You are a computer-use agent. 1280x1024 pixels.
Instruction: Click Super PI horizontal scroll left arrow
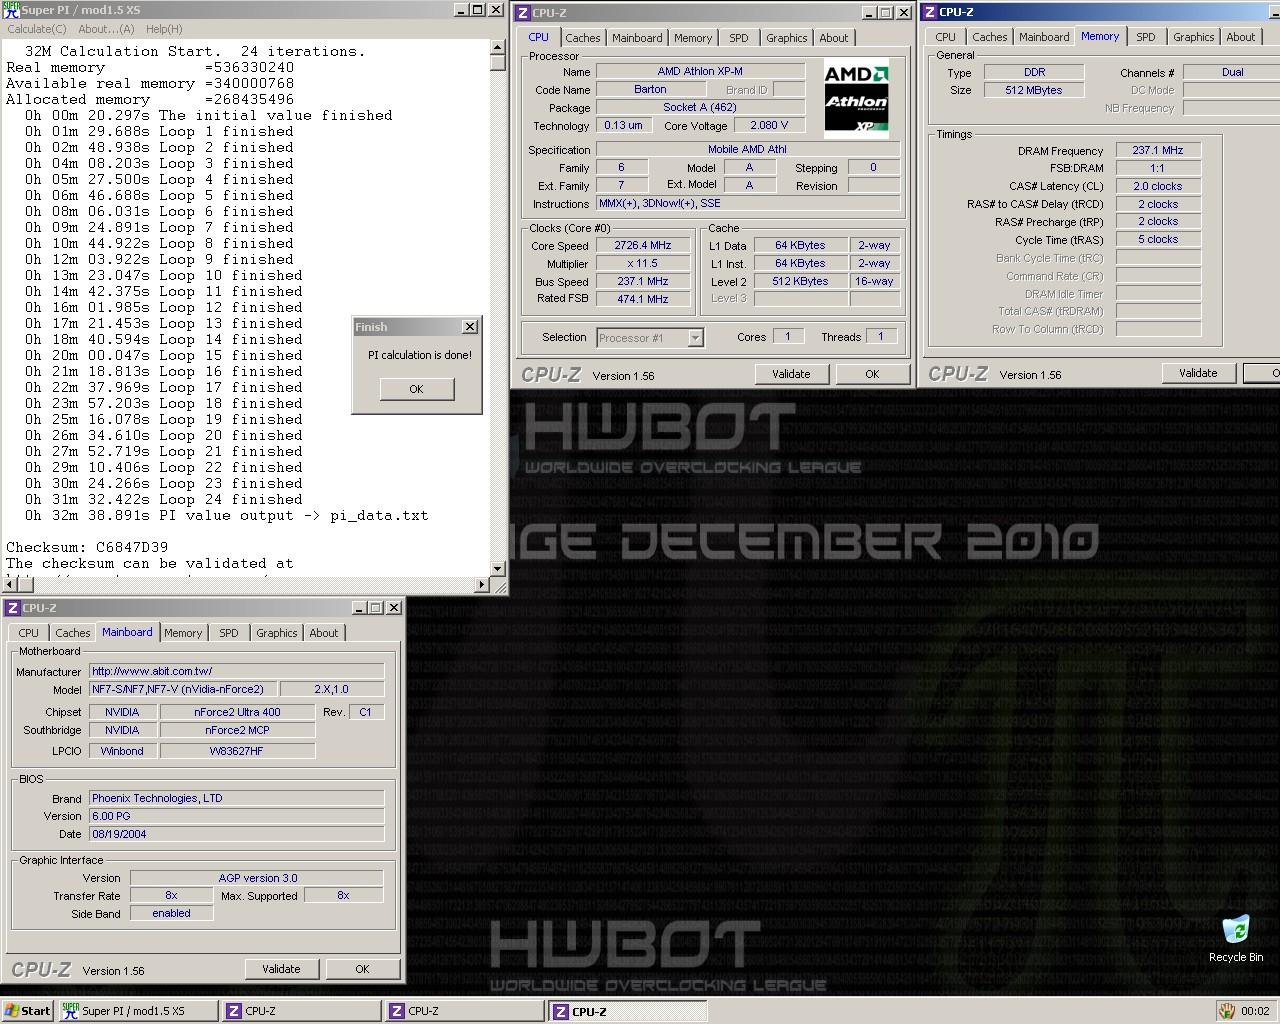(x=8, y=585)
